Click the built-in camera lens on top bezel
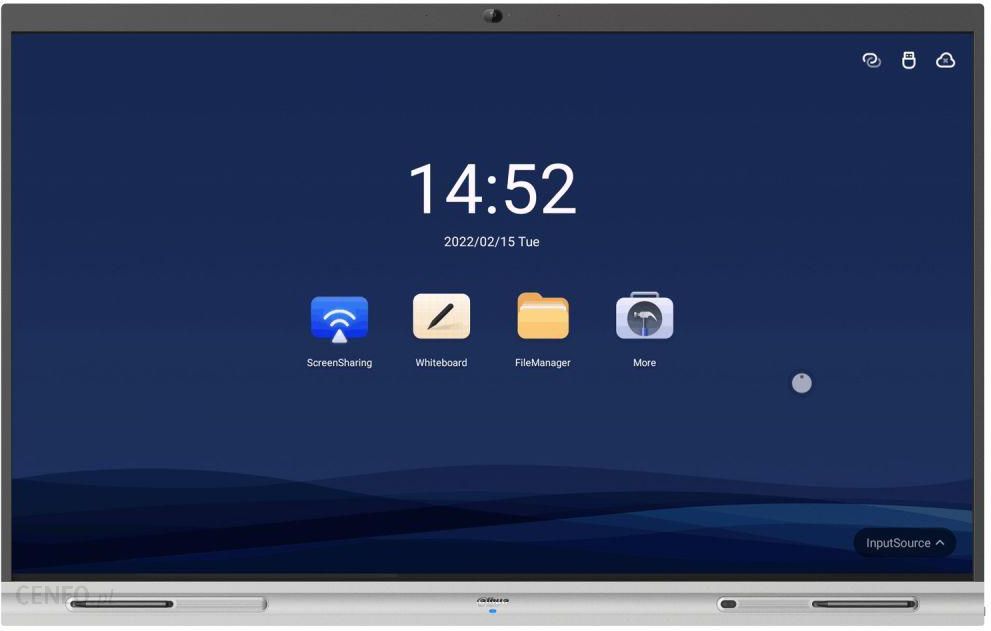The height and width of the screenshot is (631, 991). tap(492, 16)
